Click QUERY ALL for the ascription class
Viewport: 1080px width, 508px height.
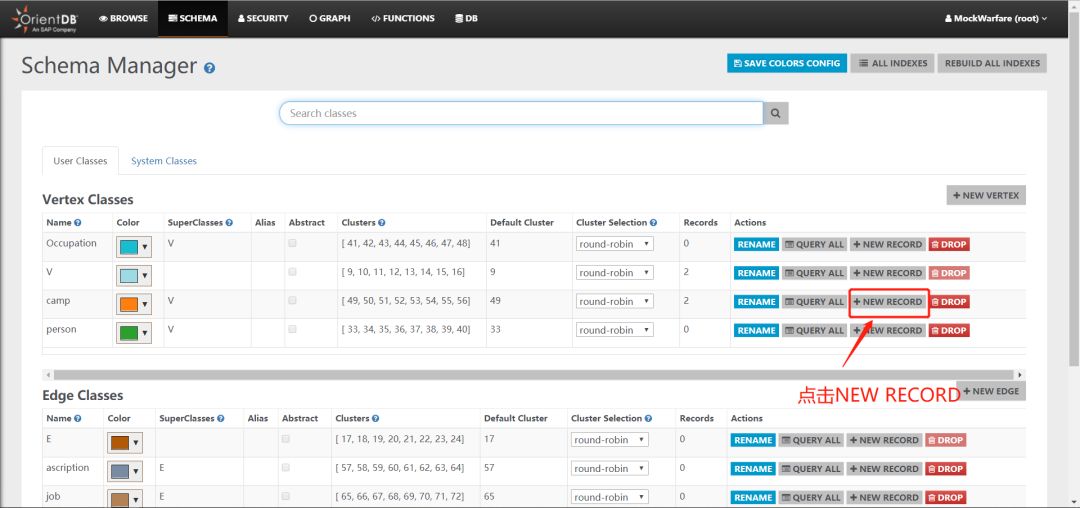click(x=811, y=469)
